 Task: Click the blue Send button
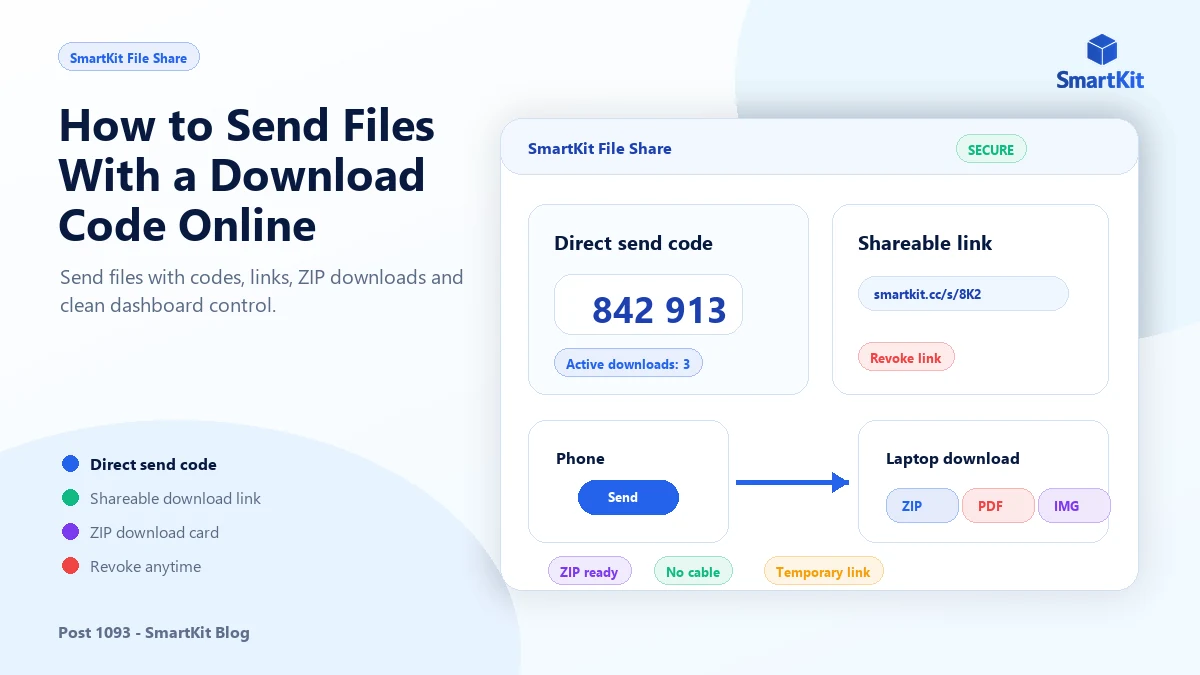(x=628, y=497)
